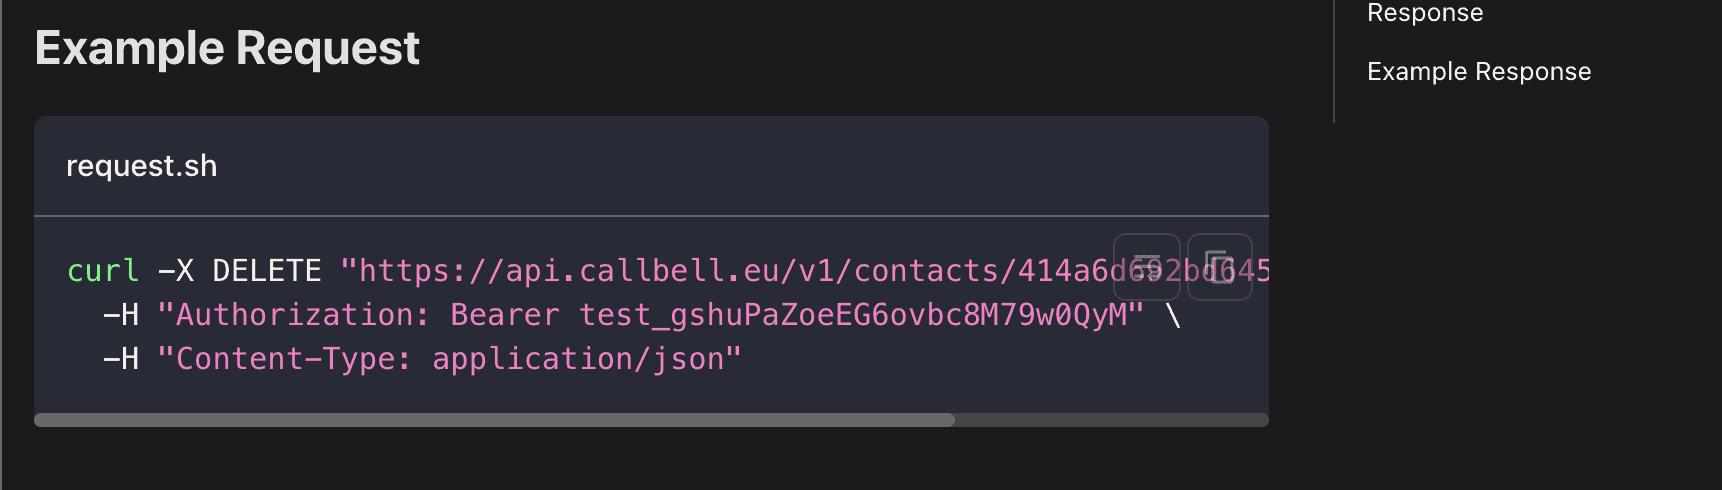The image size is (1722, 490).
Task: Jump to the Response section link
Action: (1425, 13)
